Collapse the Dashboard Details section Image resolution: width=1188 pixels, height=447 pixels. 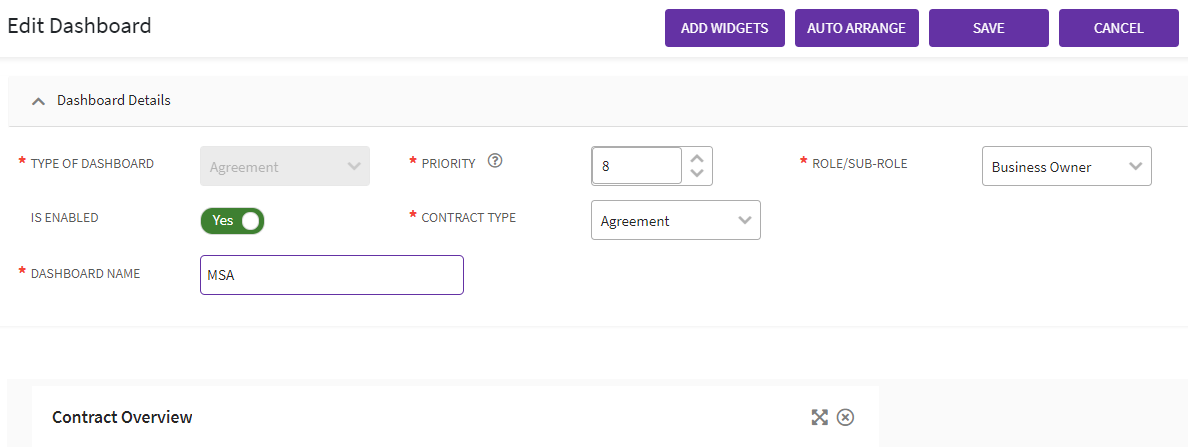pyautogui.click(x=39, y=101)
